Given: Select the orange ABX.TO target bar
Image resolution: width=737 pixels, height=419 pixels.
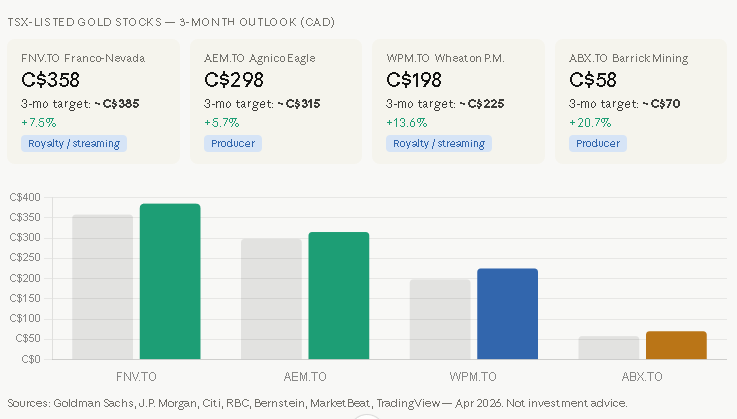Looking at the screenshot, I should (676, 345).
